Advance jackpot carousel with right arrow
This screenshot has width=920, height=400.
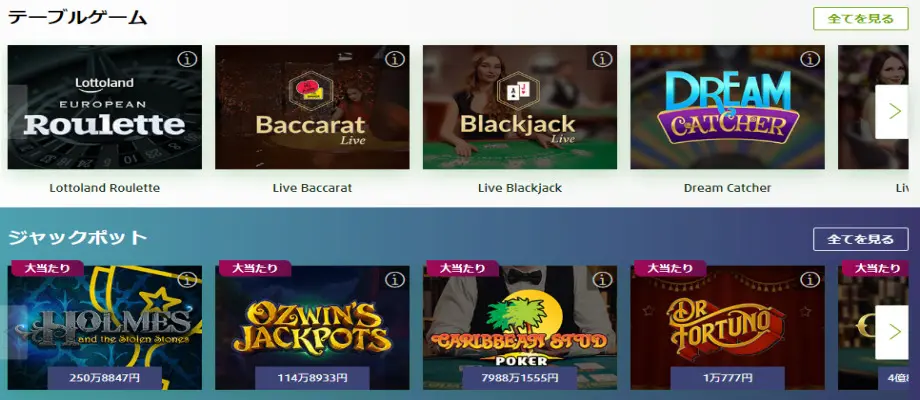pos(894,332)
